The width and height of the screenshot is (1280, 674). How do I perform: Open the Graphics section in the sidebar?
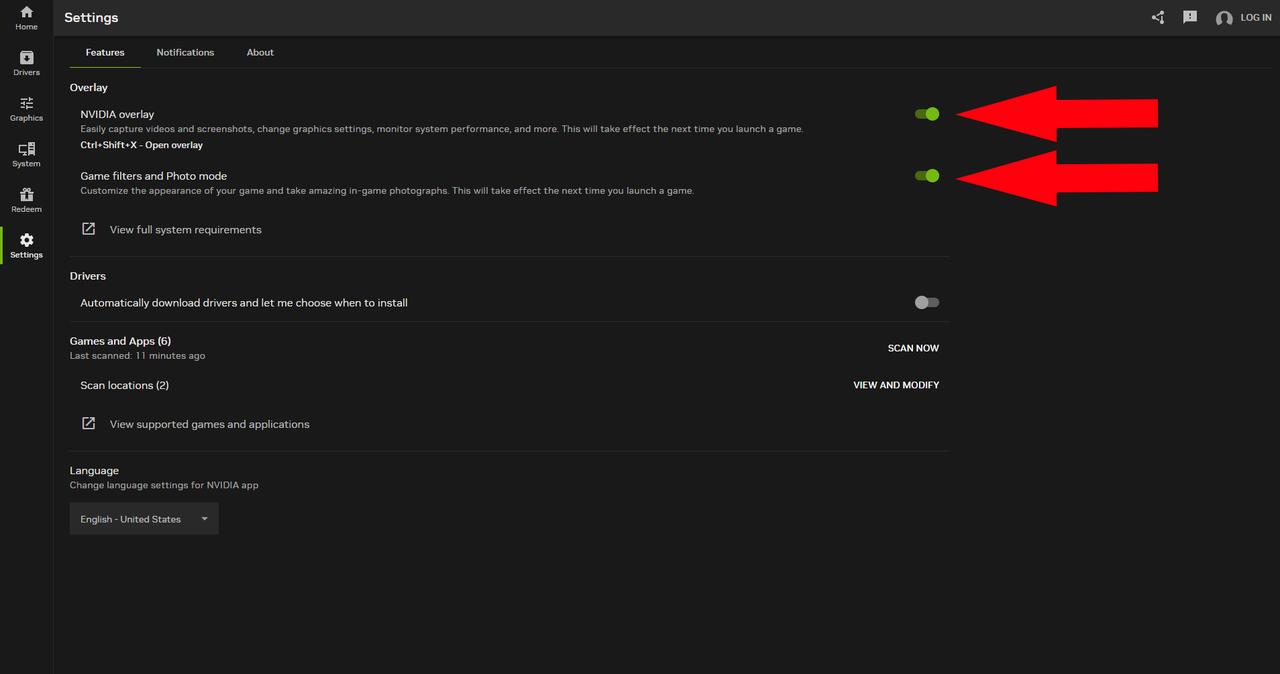point(26,109)
